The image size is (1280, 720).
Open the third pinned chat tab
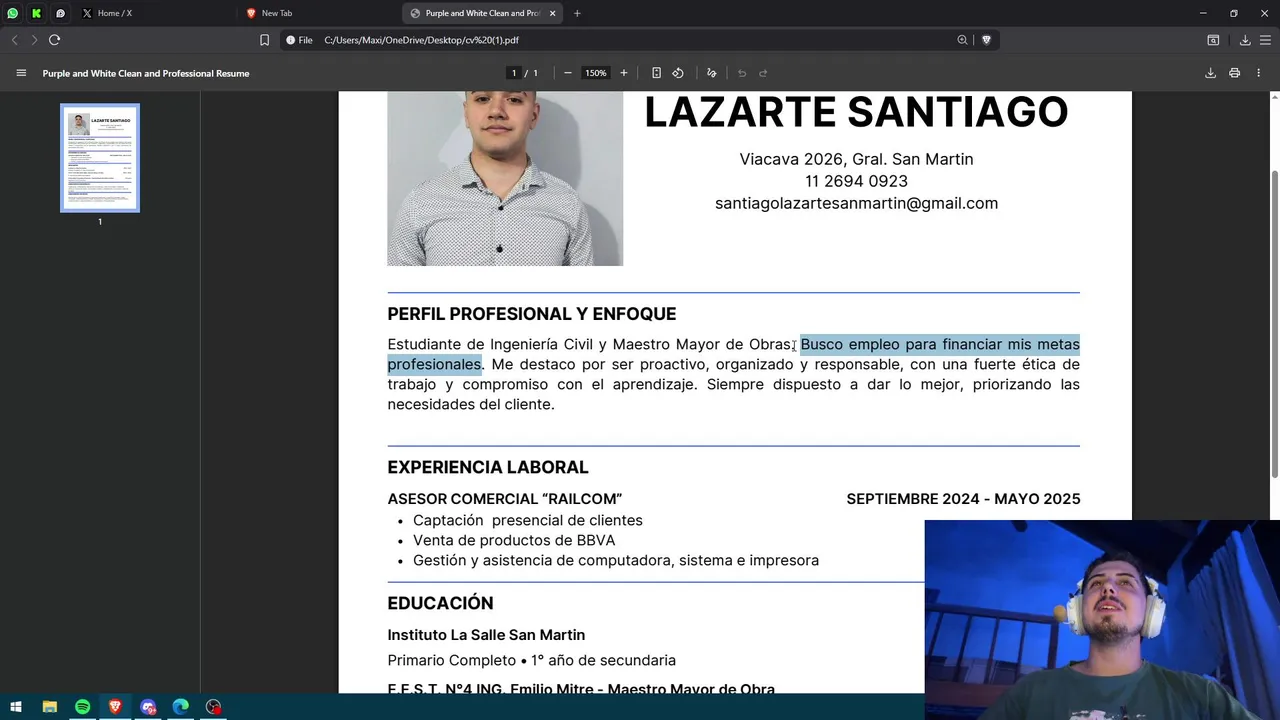60,13
